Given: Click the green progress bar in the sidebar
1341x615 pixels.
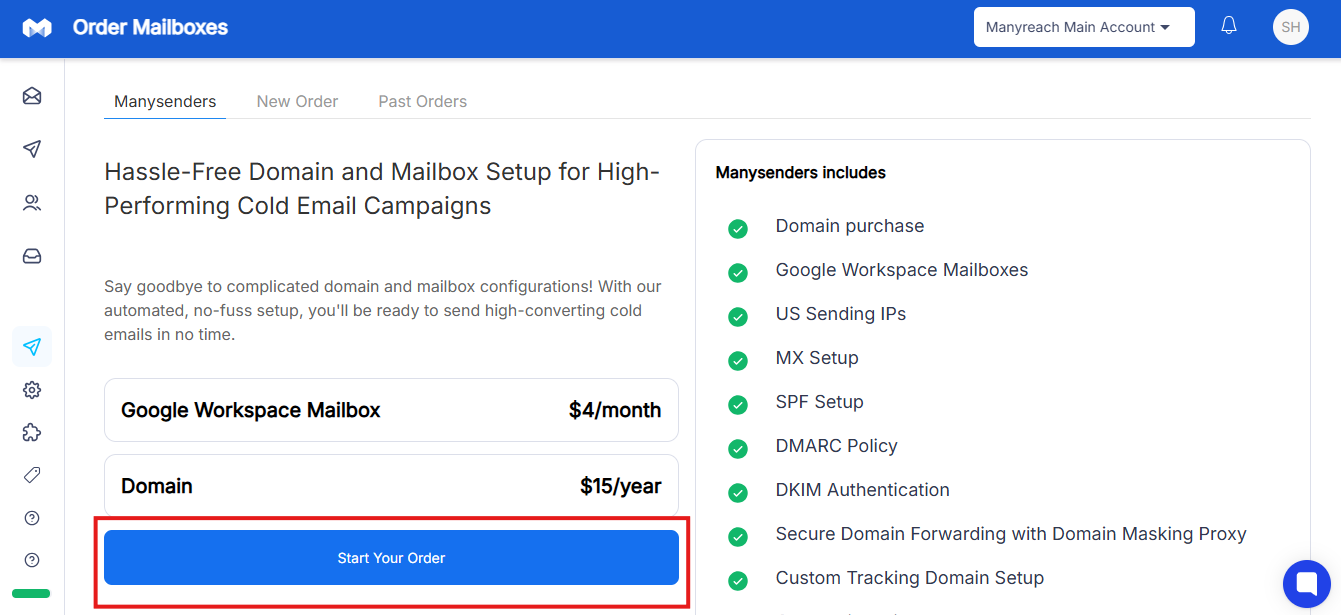Looking at the screenshot, I should point(31,594).
